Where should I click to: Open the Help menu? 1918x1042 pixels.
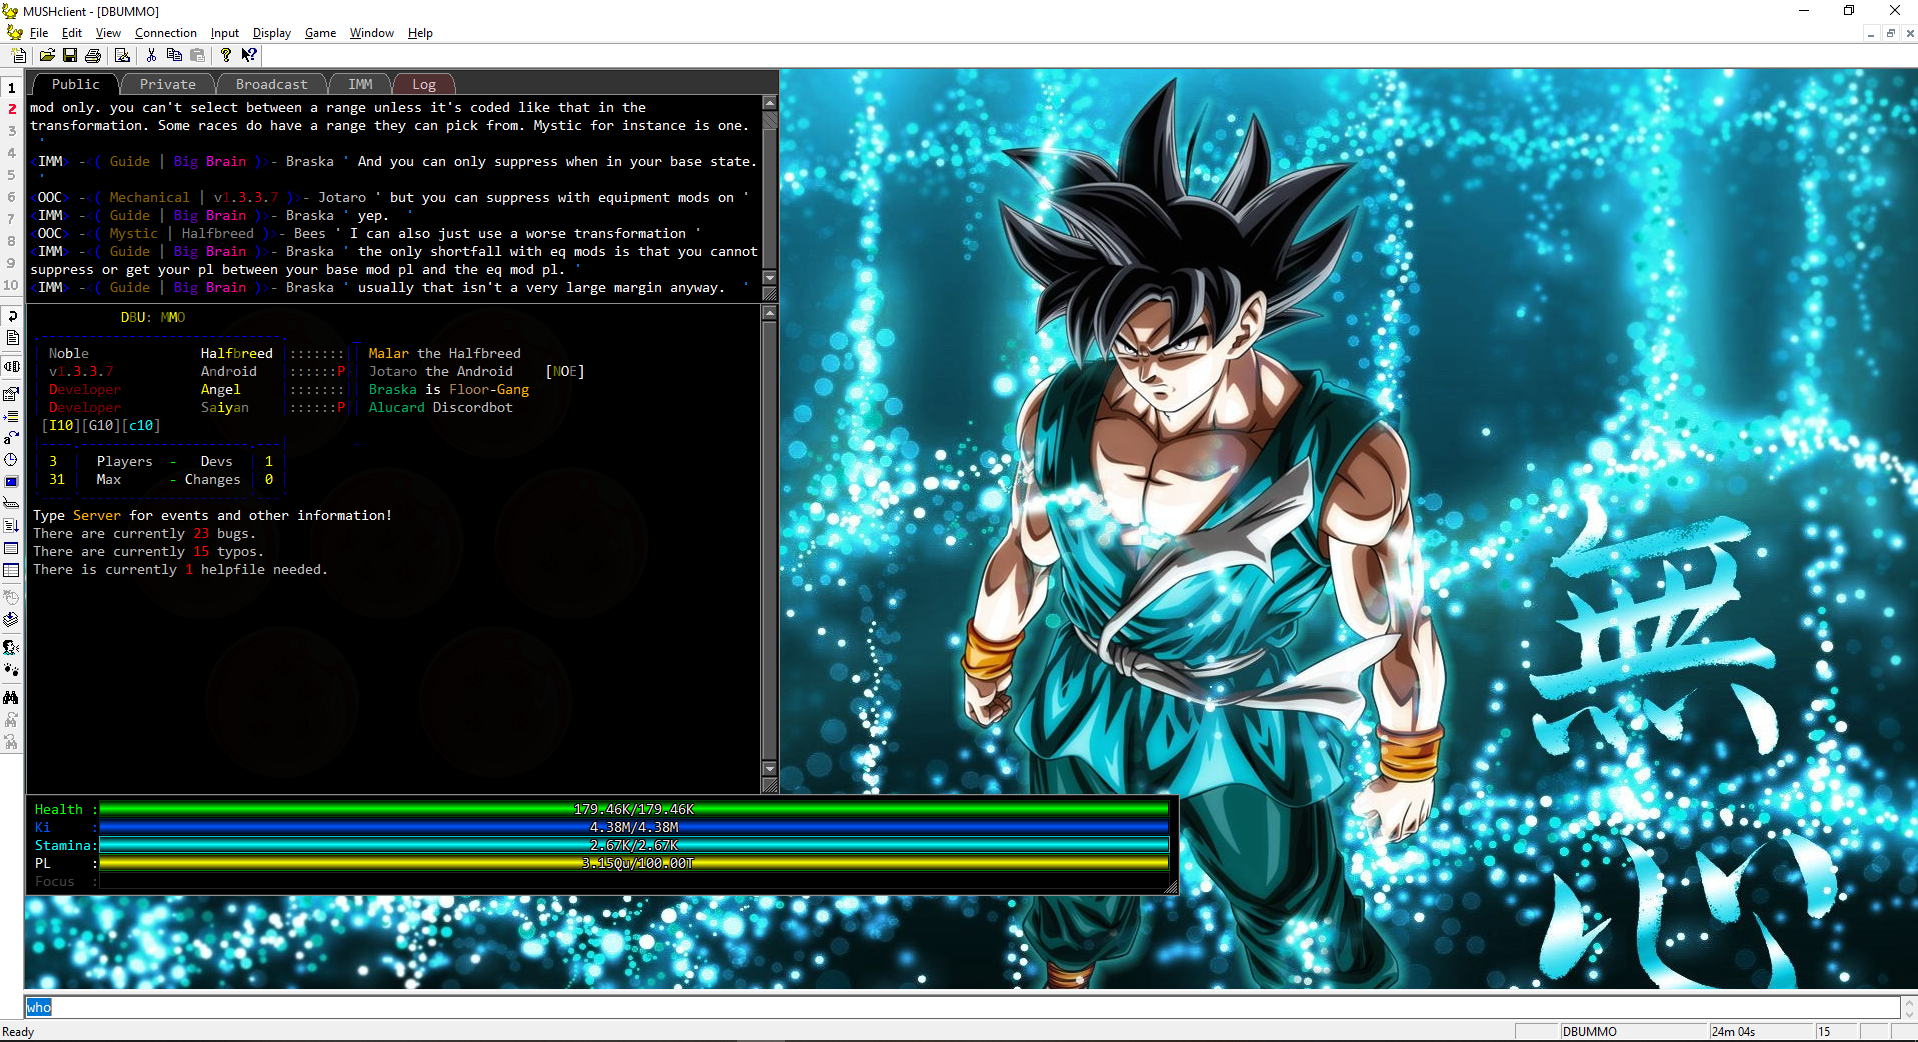(x=420, y=33)
